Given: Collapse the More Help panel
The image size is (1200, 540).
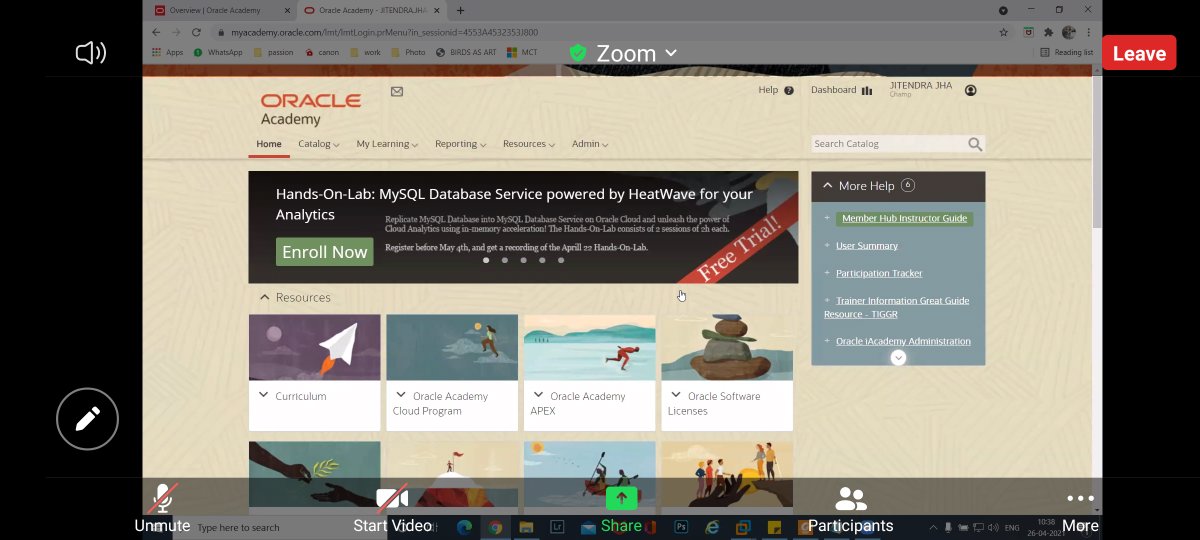Looking at the screenshot, I should pos(828,185).
